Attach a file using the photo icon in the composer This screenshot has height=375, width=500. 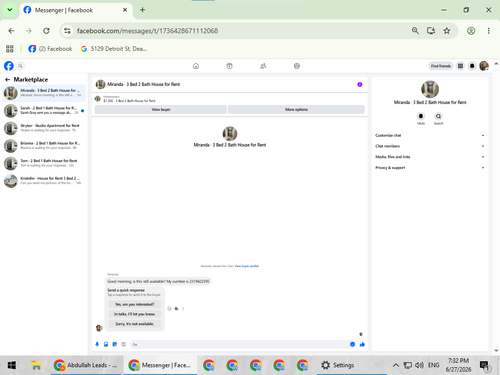[106, 344]
